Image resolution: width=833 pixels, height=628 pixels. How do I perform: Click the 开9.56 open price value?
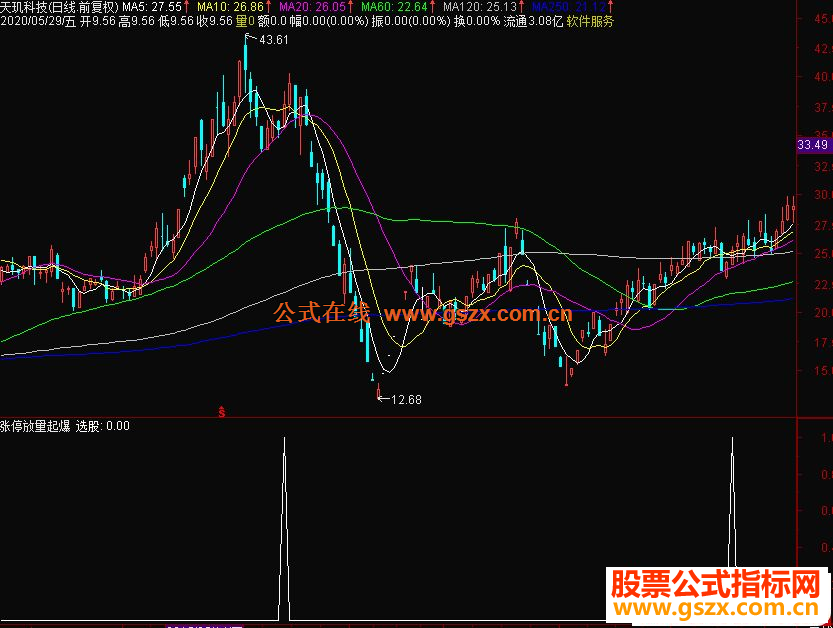98,21
